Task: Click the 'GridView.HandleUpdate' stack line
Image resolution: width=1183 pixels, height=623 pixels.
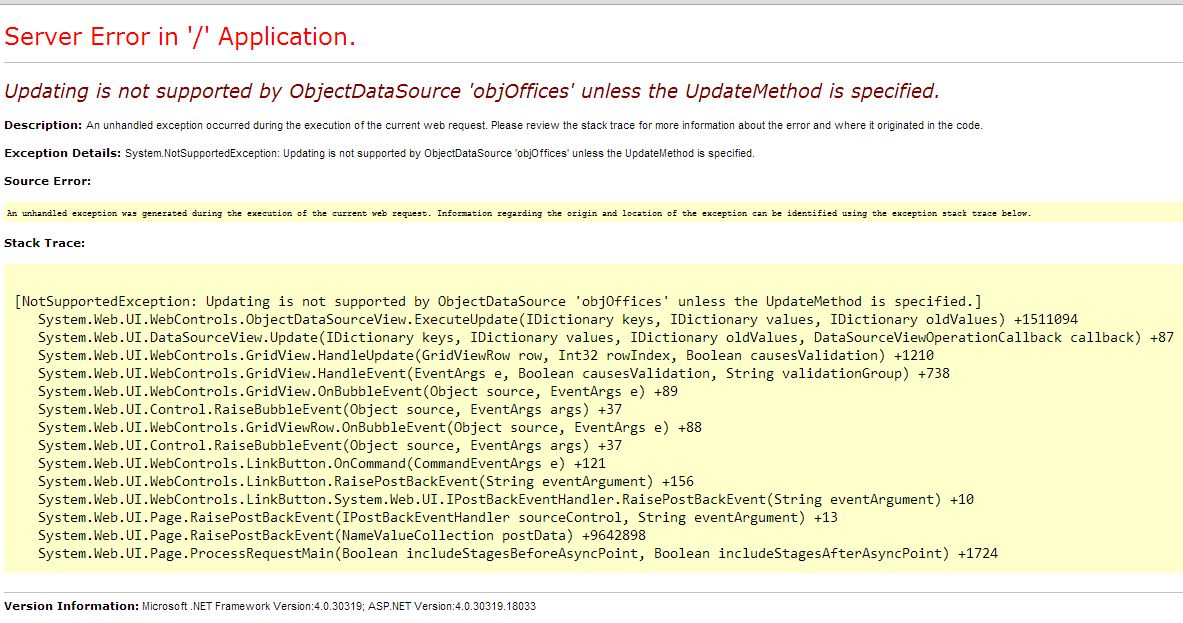Action: click(x=486, y=355)
